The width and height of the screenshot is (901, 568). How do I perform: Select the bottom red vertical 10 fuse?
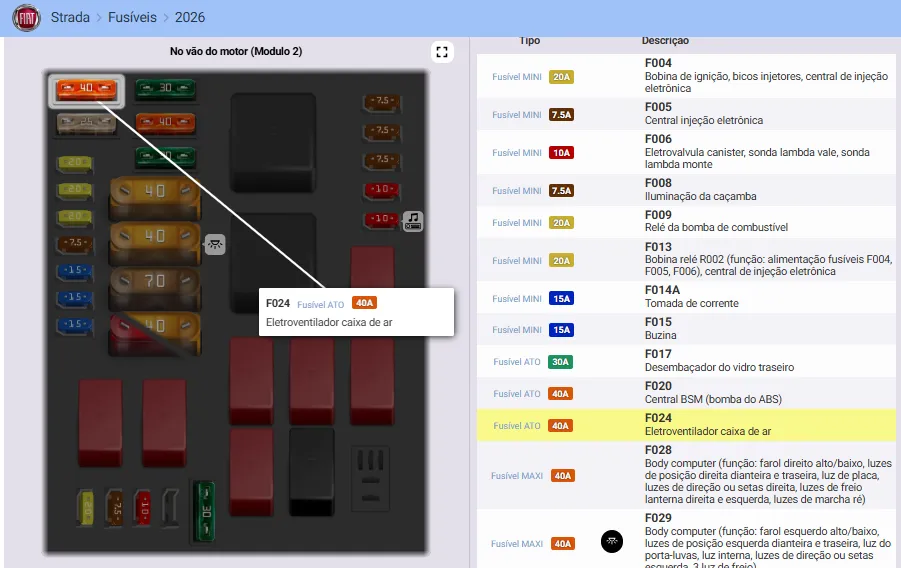point(143,508)
